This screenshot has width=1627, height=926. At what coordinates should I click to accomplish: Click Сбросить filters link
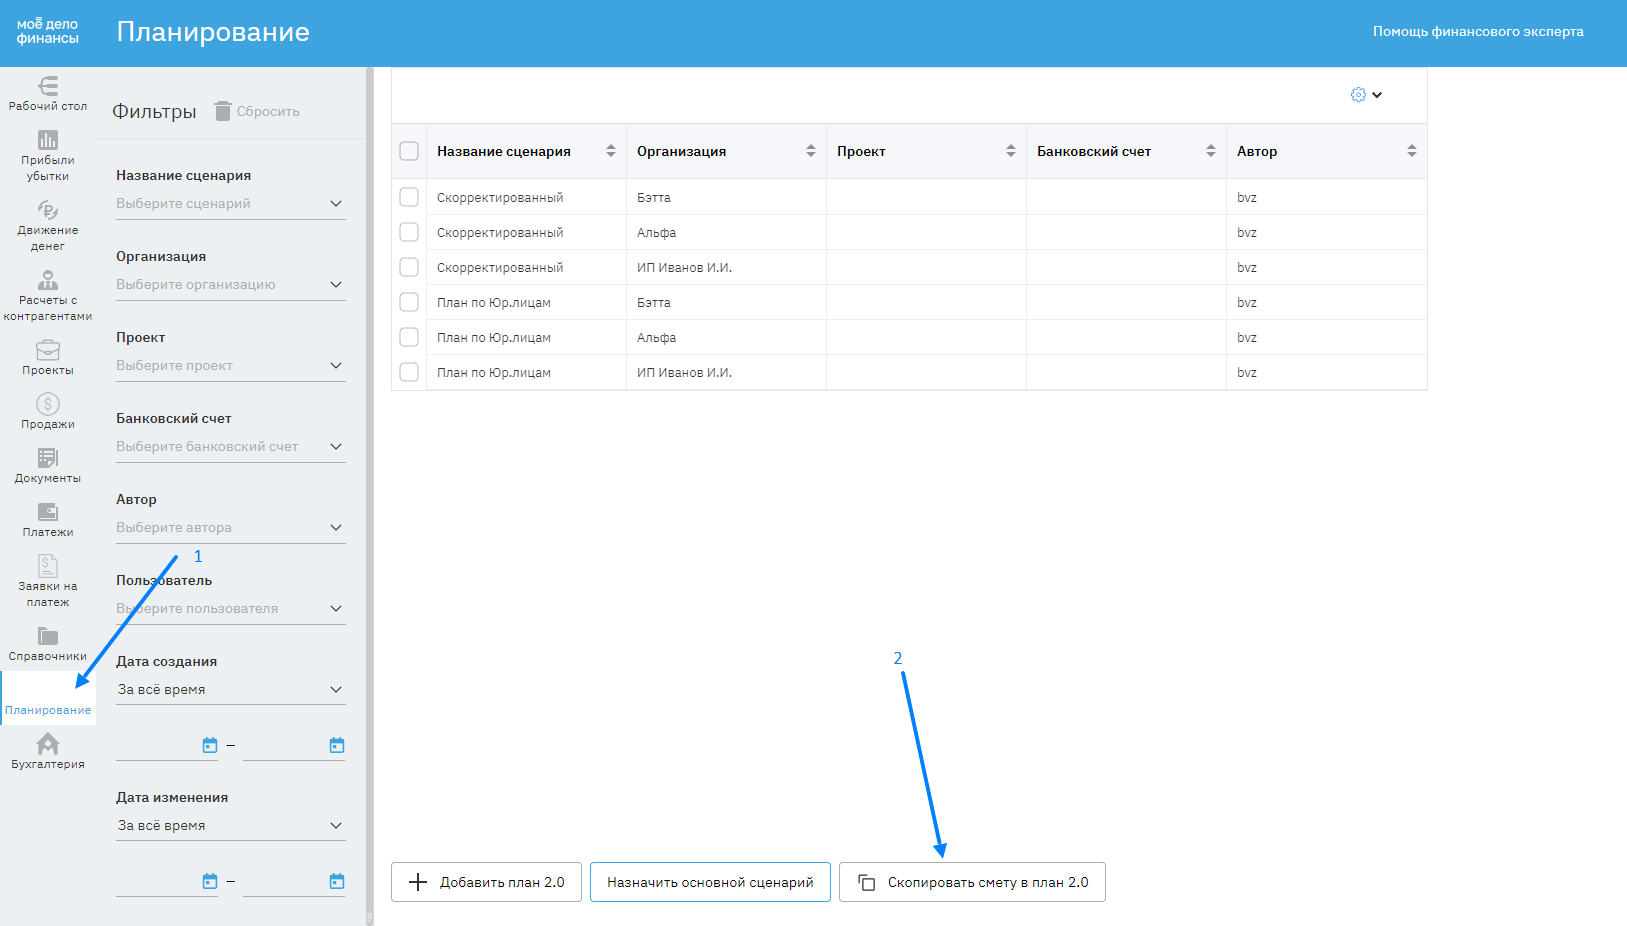268,112
